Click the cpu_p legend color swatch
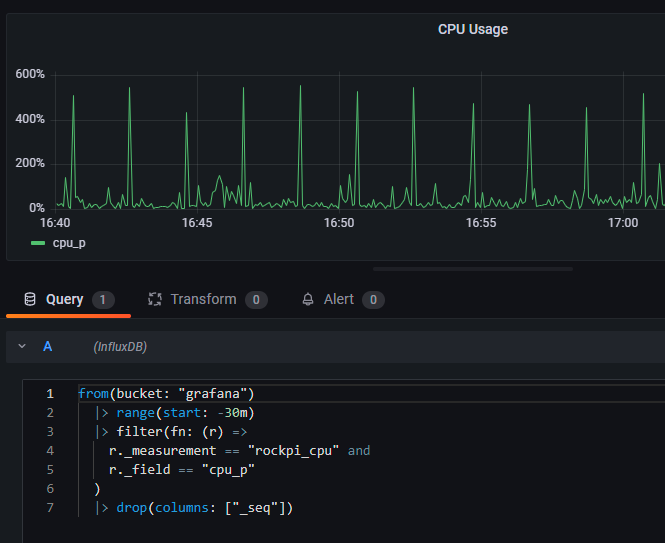Image resolution: width=665 pixels, height=543 pixels. (x=38, y=243)
